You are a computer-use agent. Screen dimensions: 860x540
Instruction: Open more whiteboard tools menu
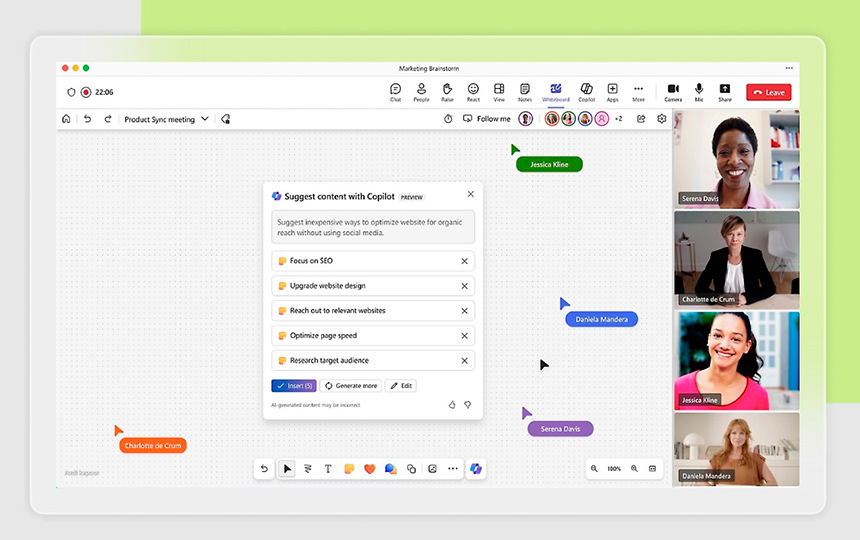(452, 469)
